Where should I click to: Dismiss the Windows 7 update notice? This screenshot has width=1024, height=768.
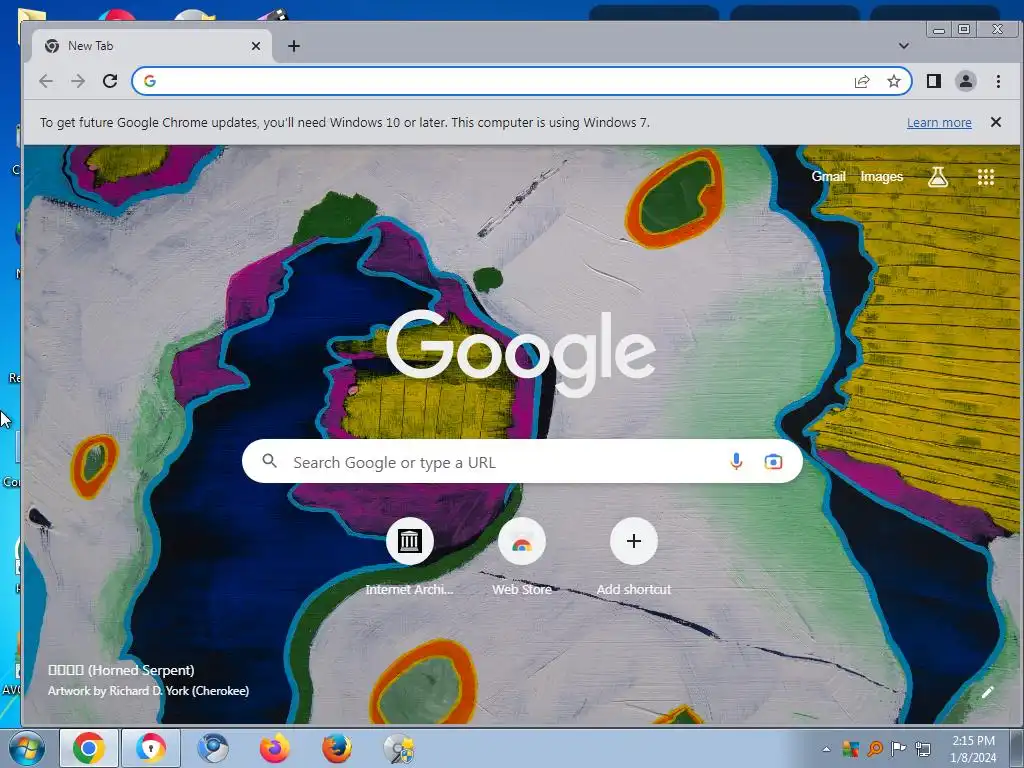click(996, 122)
